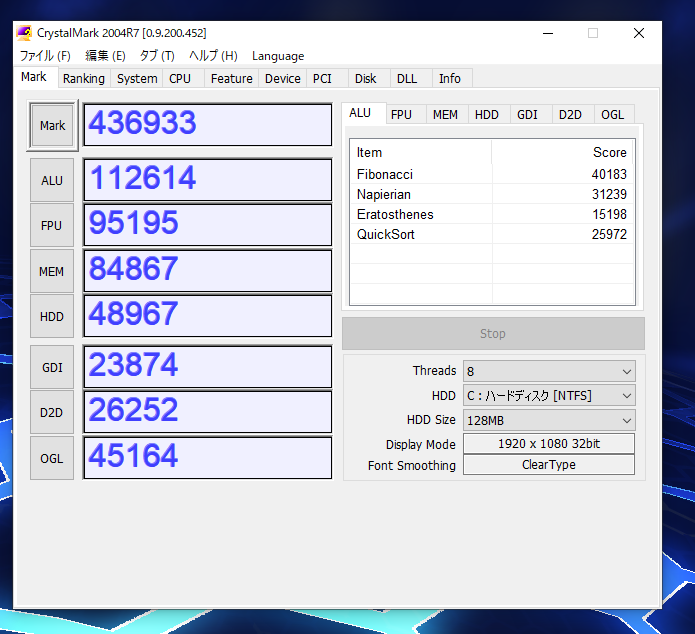695x634 pixels.
Task: Open the Language menu
Action: (x=278, y=56)
